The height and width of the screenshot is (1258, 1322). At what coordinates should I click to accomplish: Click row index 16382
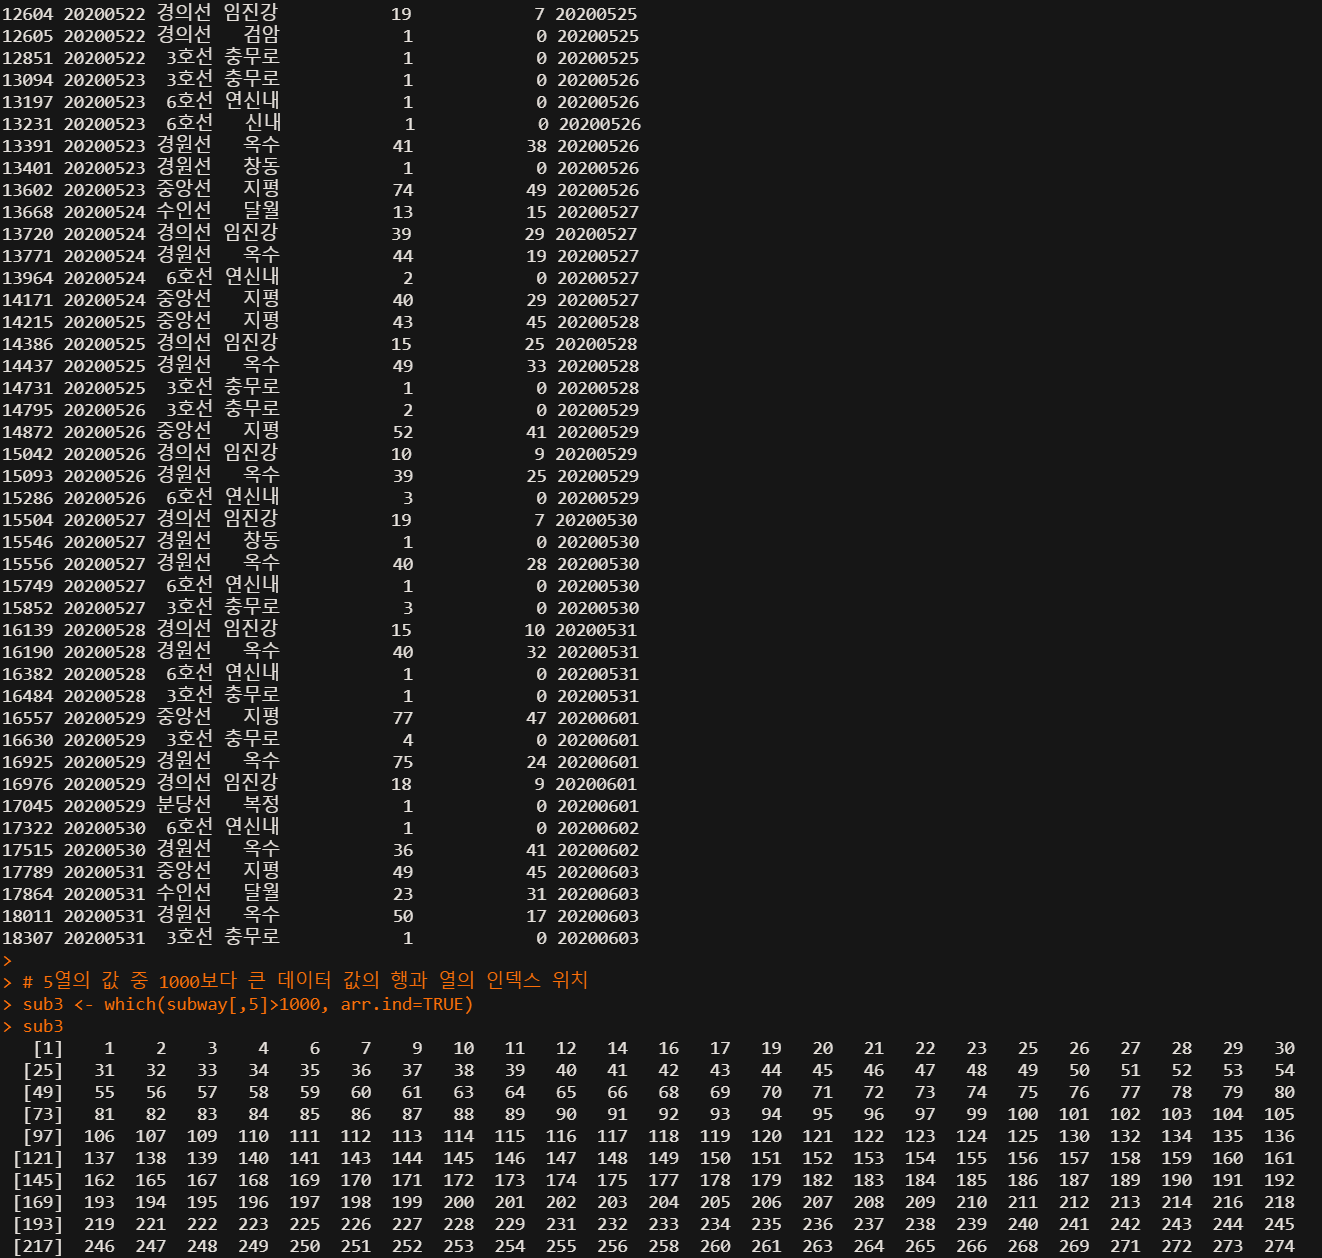click(27, 674)
